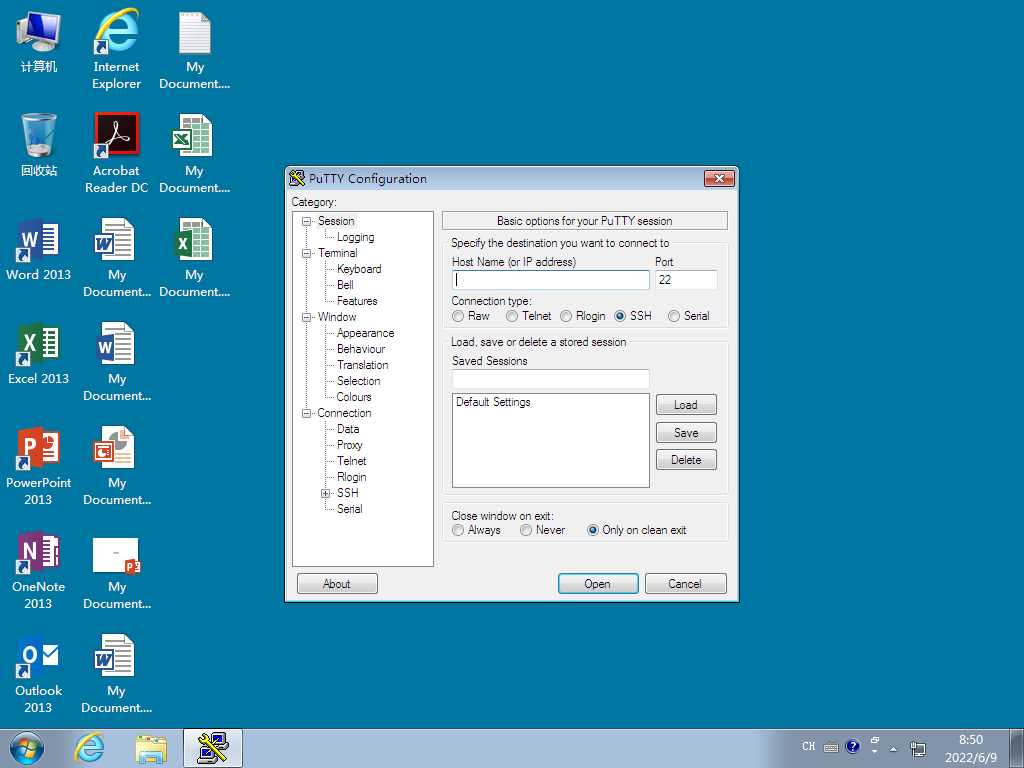Viewport: 1024px width, 768px height.
Task: Open the PowerPoint 2013 desktop shortcut
Action: point(38,450)
